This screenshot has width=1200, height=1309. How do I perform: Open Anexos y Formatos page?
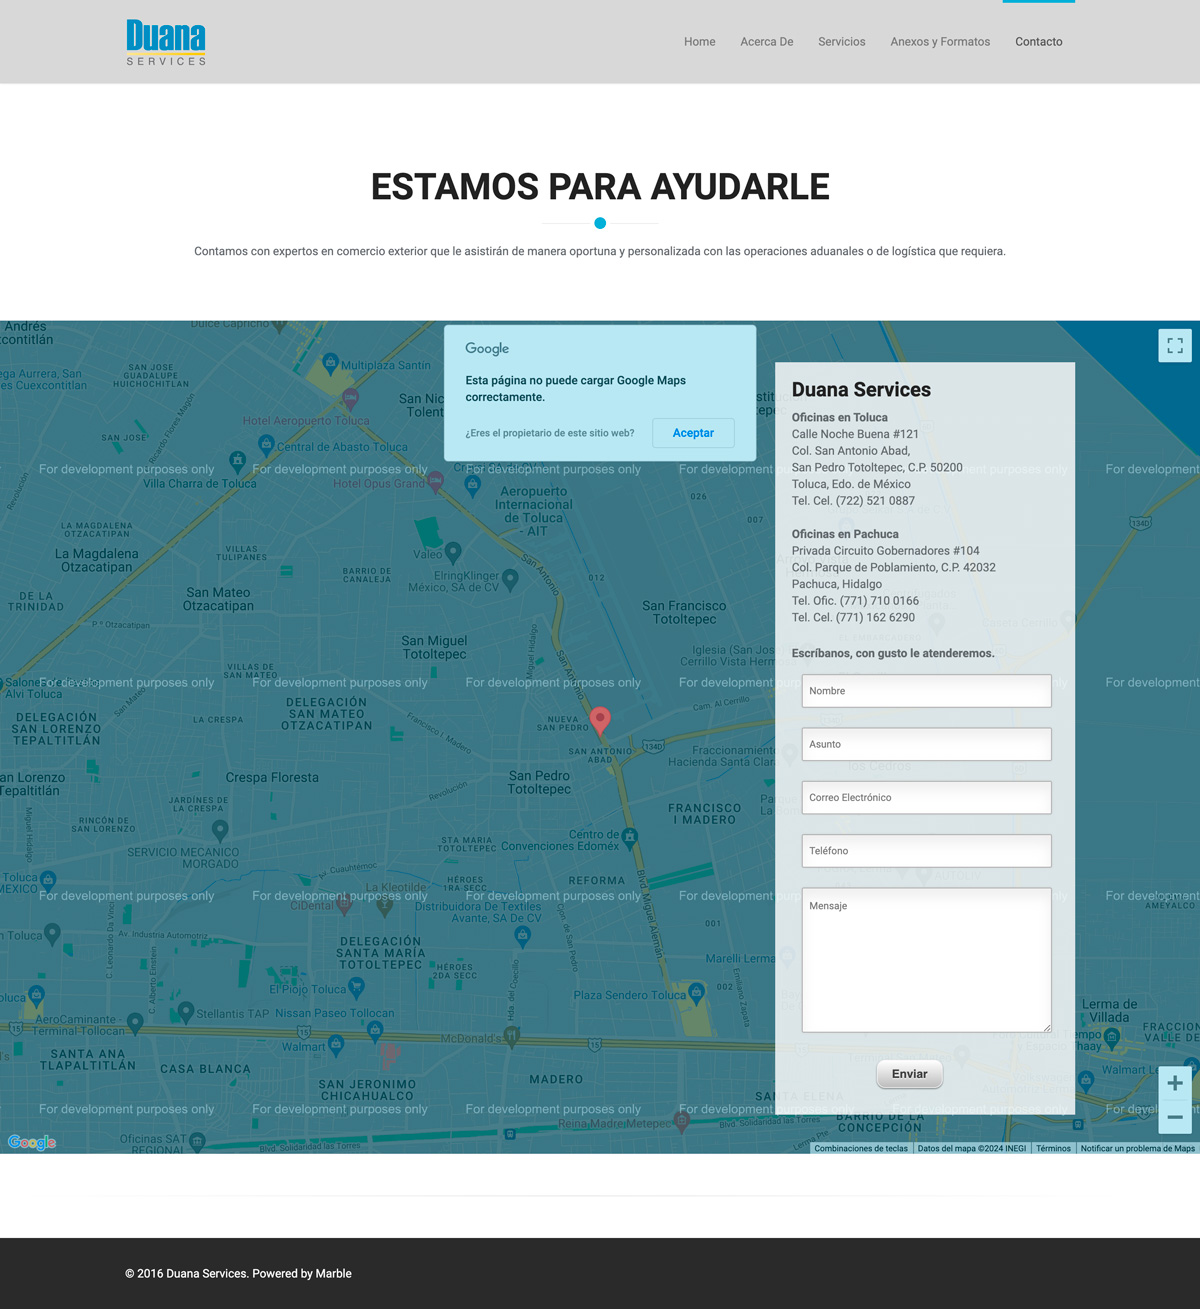click(x=940, y=42)
